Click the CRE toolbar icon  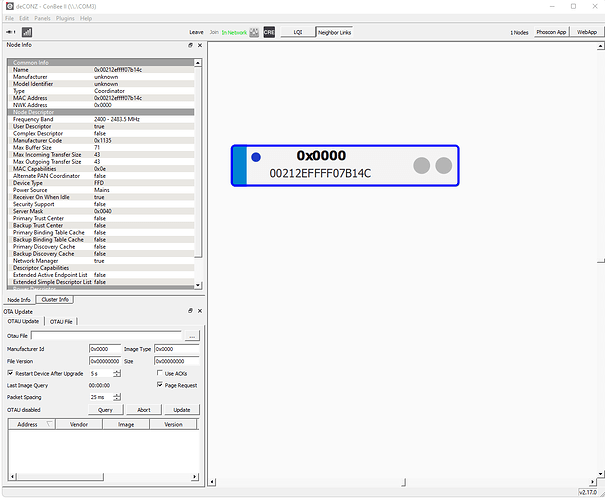[x=269, y=32]
